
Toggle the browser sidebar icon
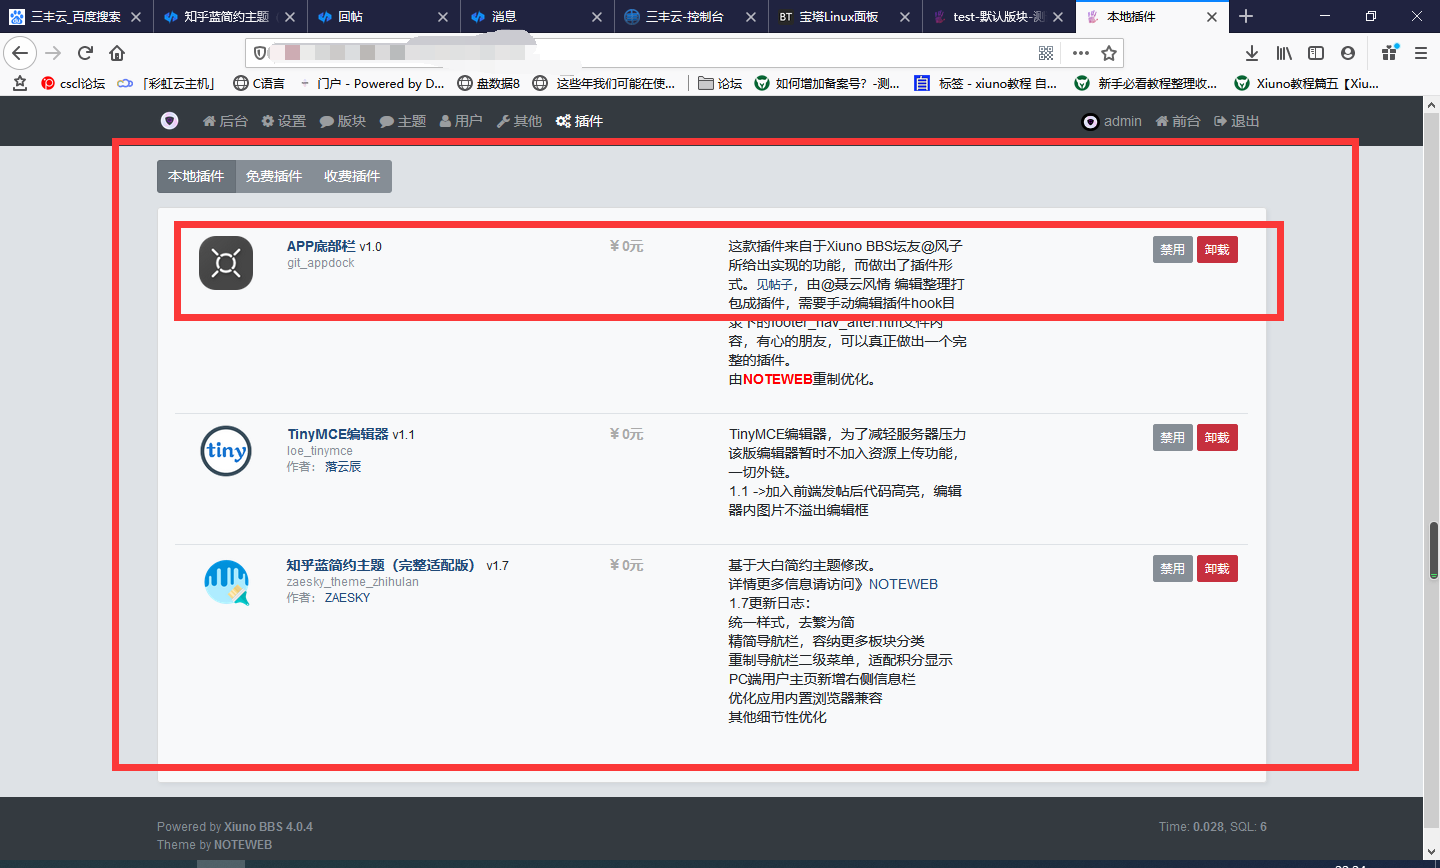click(x=1316, y=53)
